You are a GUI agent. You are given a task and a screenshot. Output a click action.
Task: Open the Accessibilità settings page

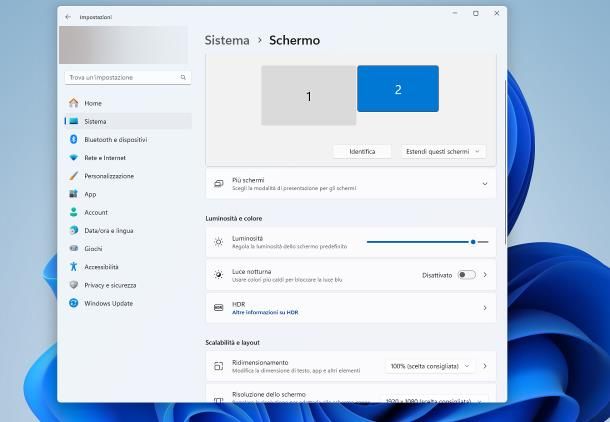(x=128, y=266)
